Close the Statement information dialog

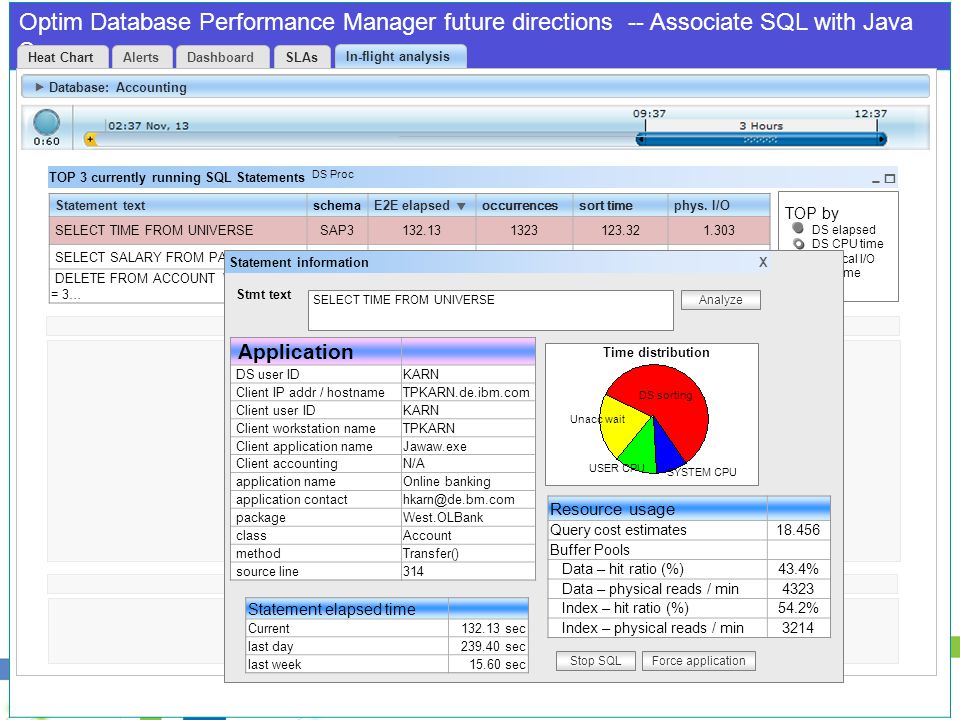coord(763,262)
